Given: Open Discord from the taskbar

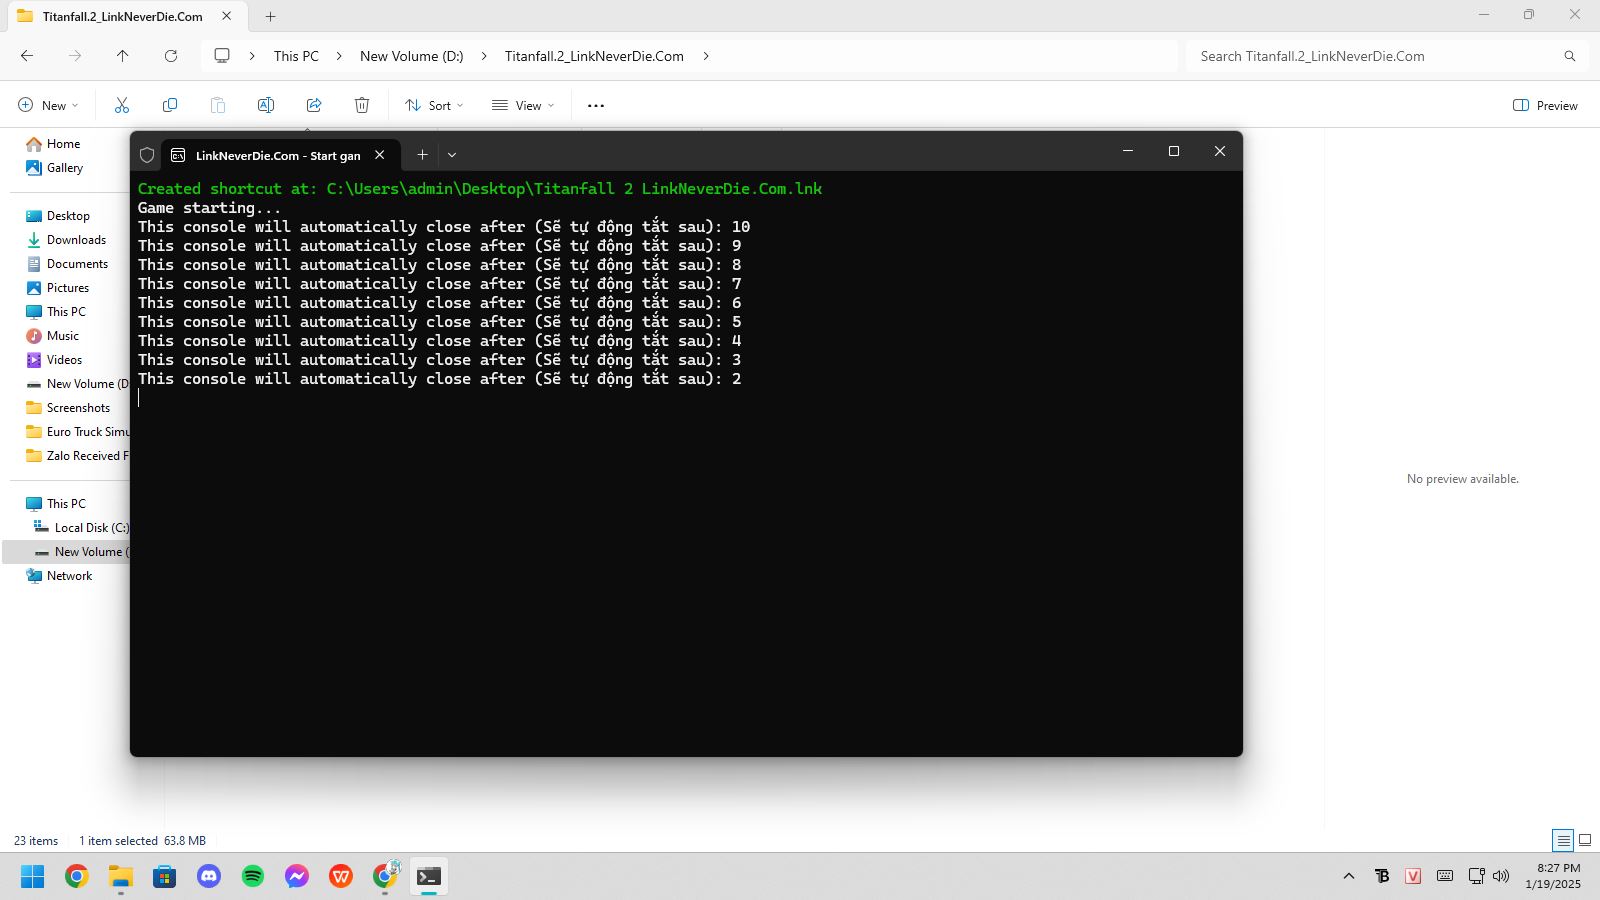Looking at the screenshot, I should 209,877.
